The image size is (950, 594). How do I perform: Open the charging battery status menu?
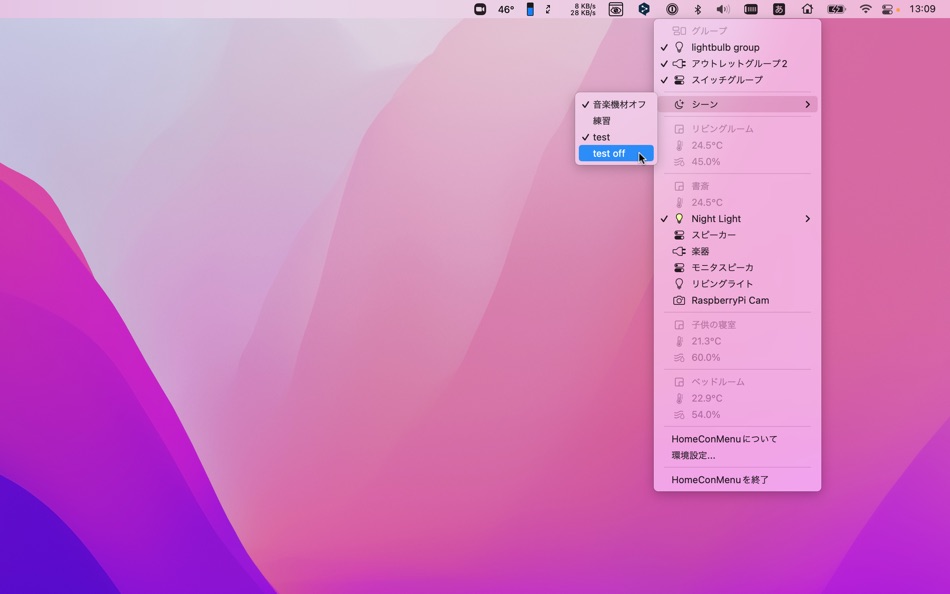click(x=836, y=9)
